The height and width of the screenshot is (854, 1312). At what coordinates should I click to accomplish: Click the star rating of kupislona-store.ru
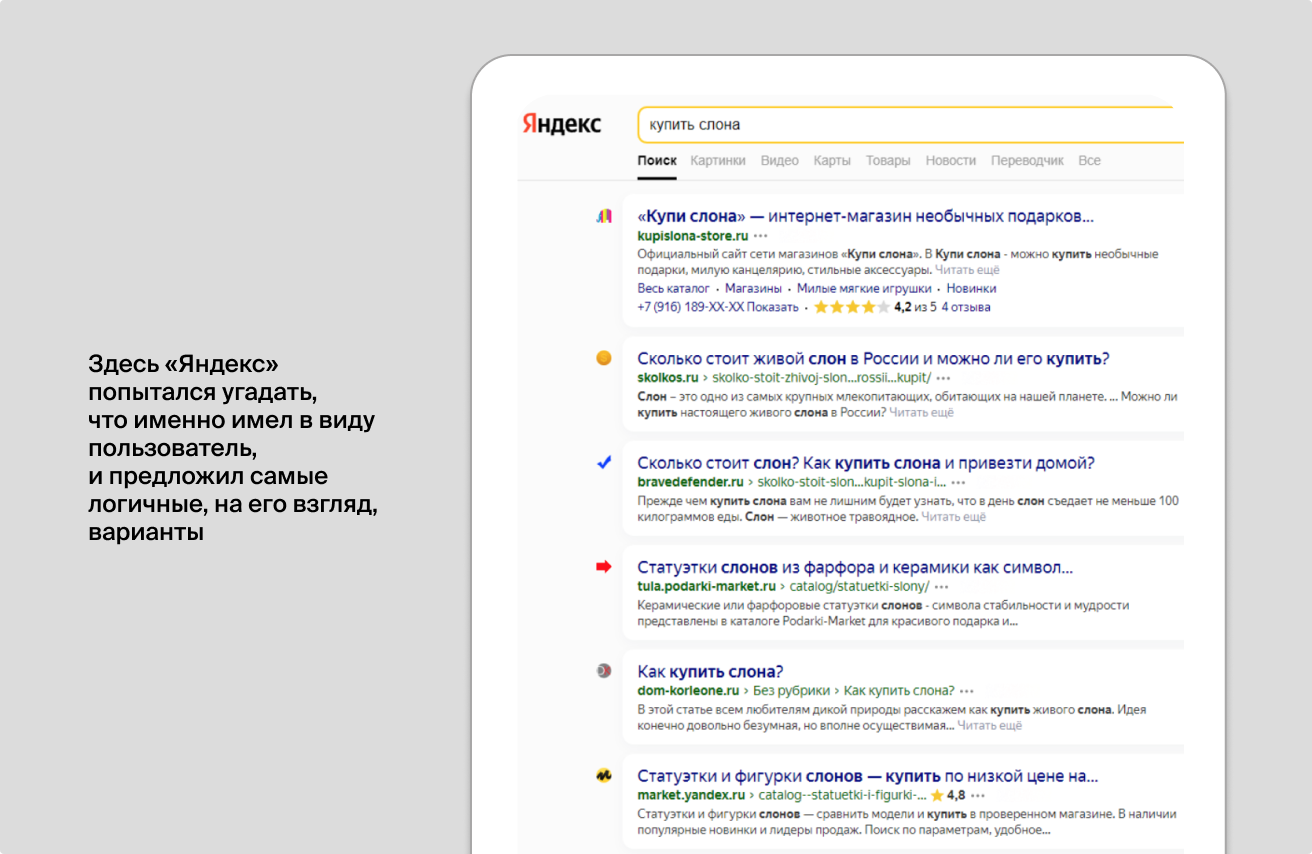[852, 307]
